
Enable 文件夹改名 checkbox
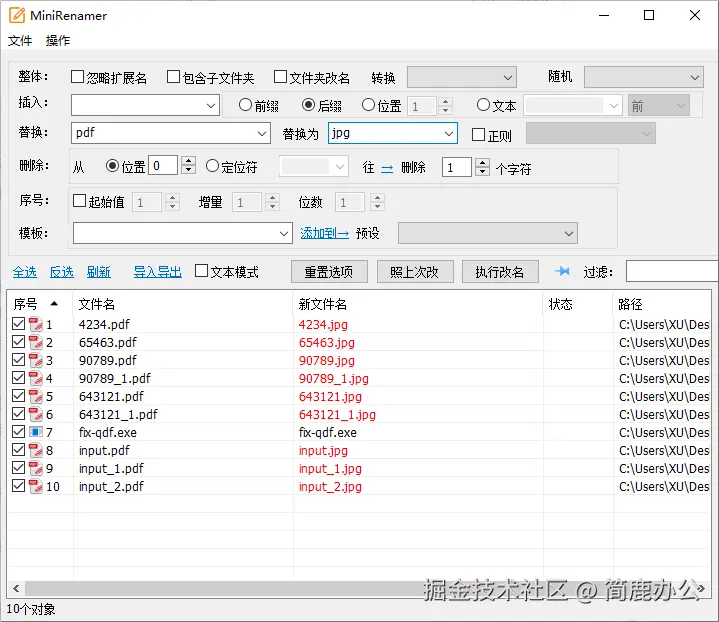[x=280, y=77]
